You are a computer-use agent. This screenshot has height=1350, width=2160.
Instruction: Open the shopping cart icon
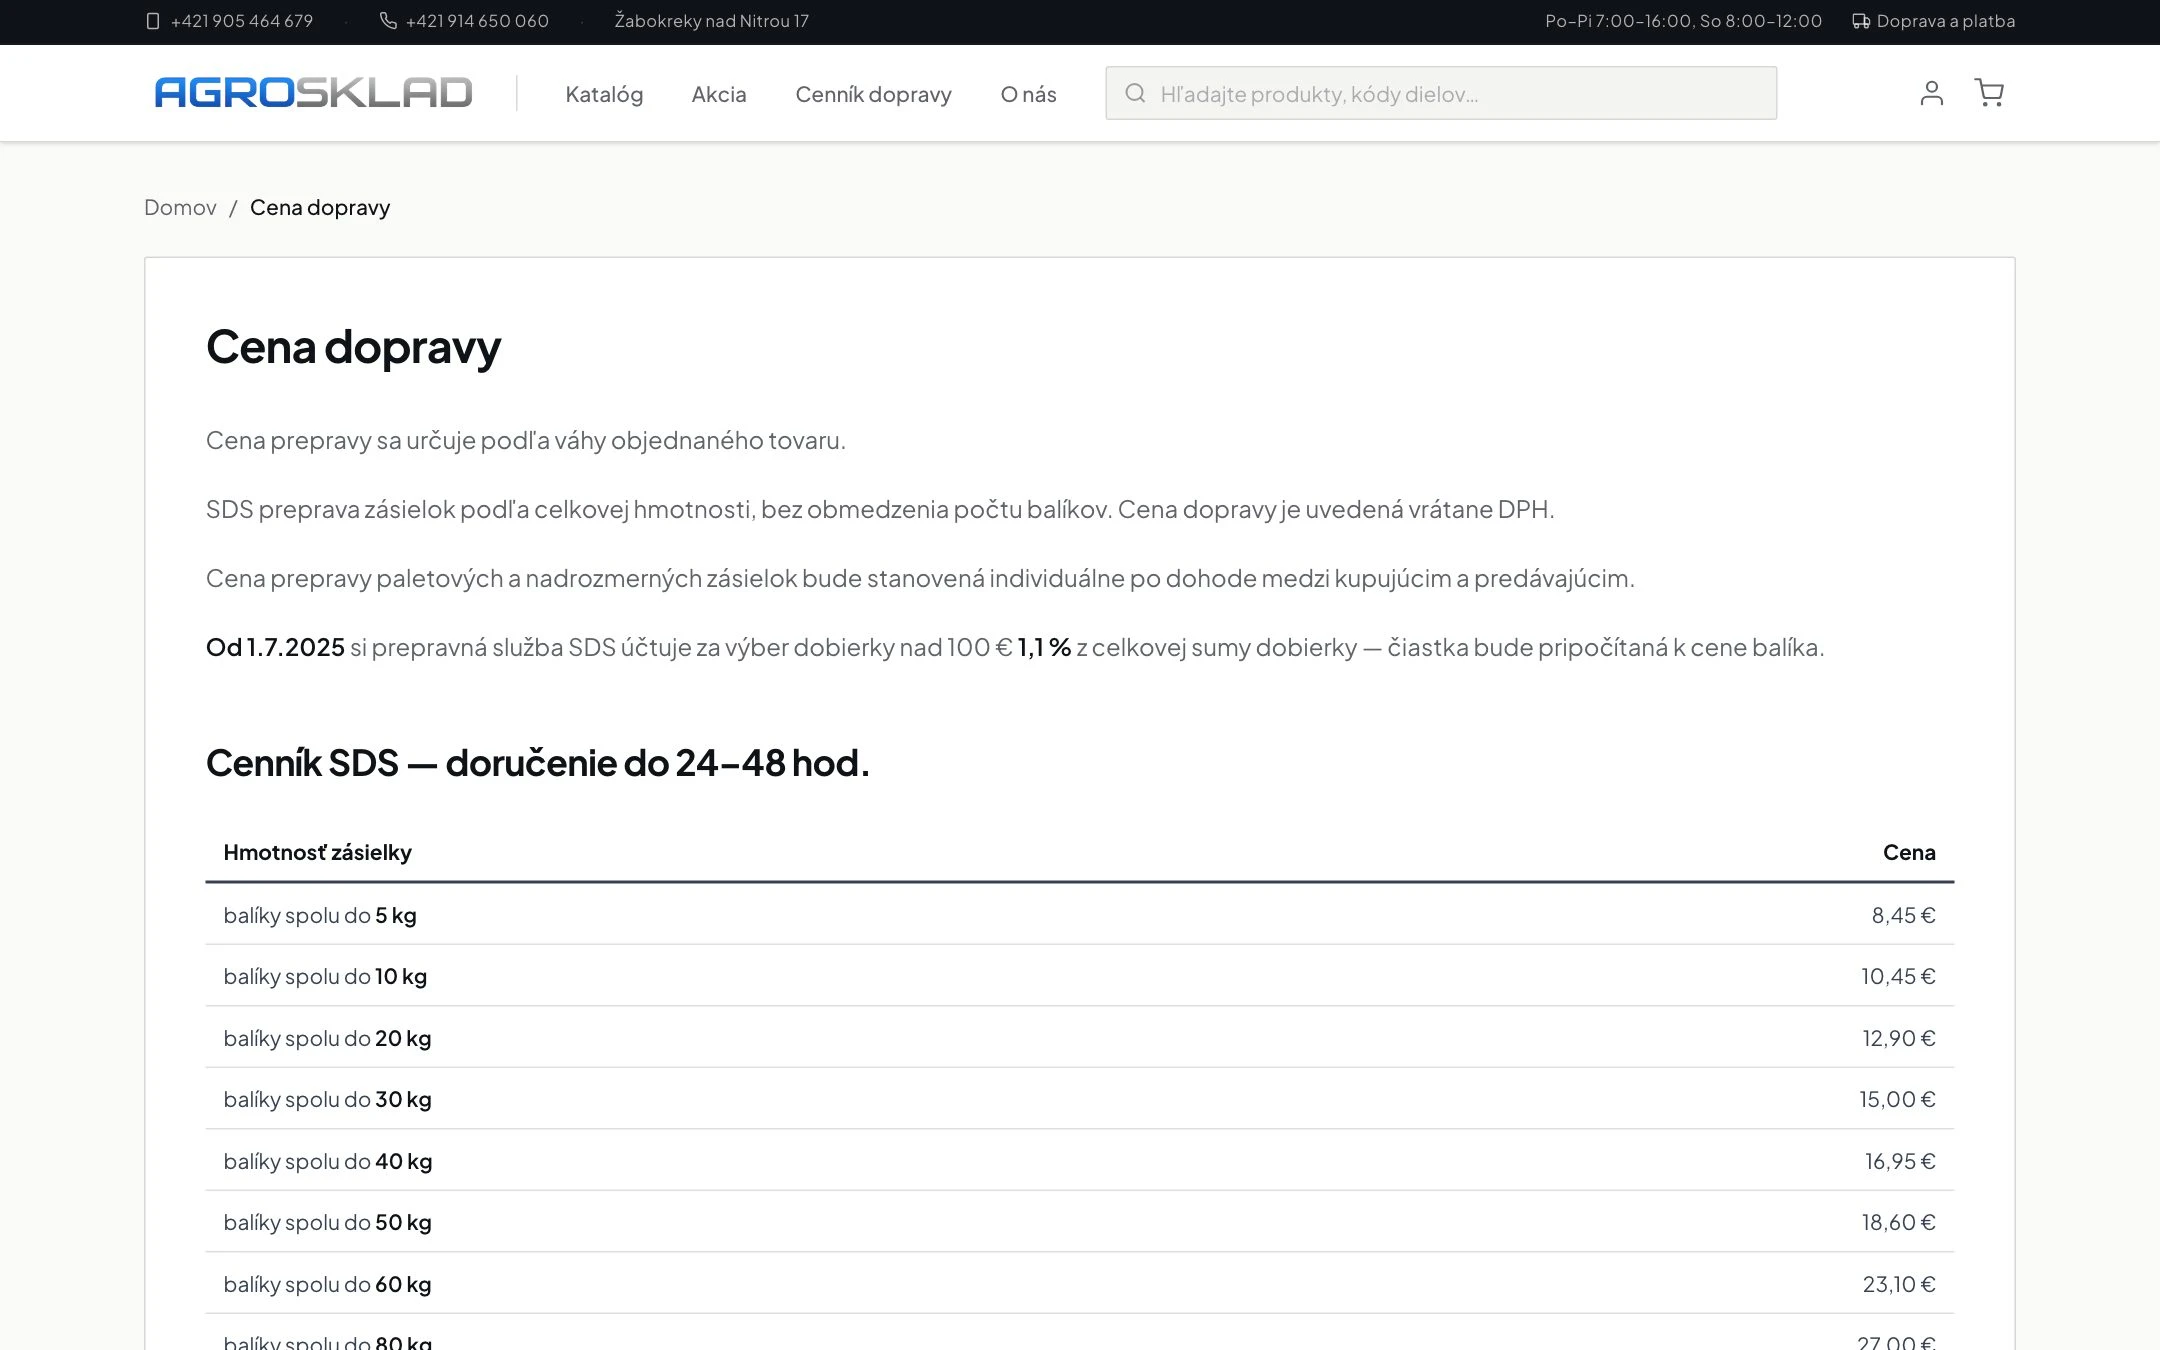click(1989, 93)
